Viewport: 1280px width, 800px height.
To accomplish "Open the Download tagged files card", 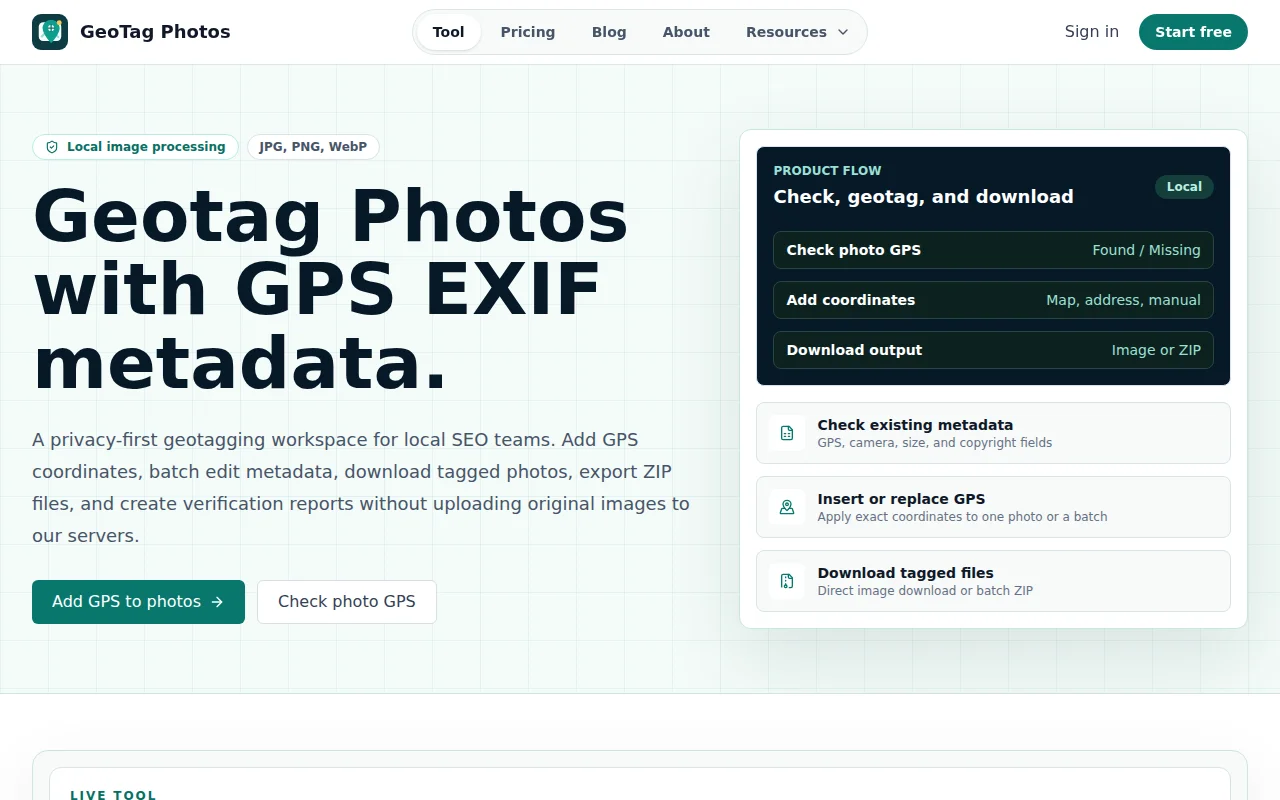I will (x=993, y=581).
